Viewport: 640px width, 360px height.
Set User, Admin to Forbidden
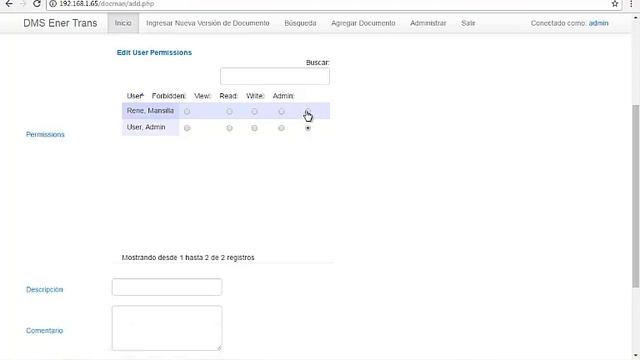pyautogui.click(x=187, y=128)
